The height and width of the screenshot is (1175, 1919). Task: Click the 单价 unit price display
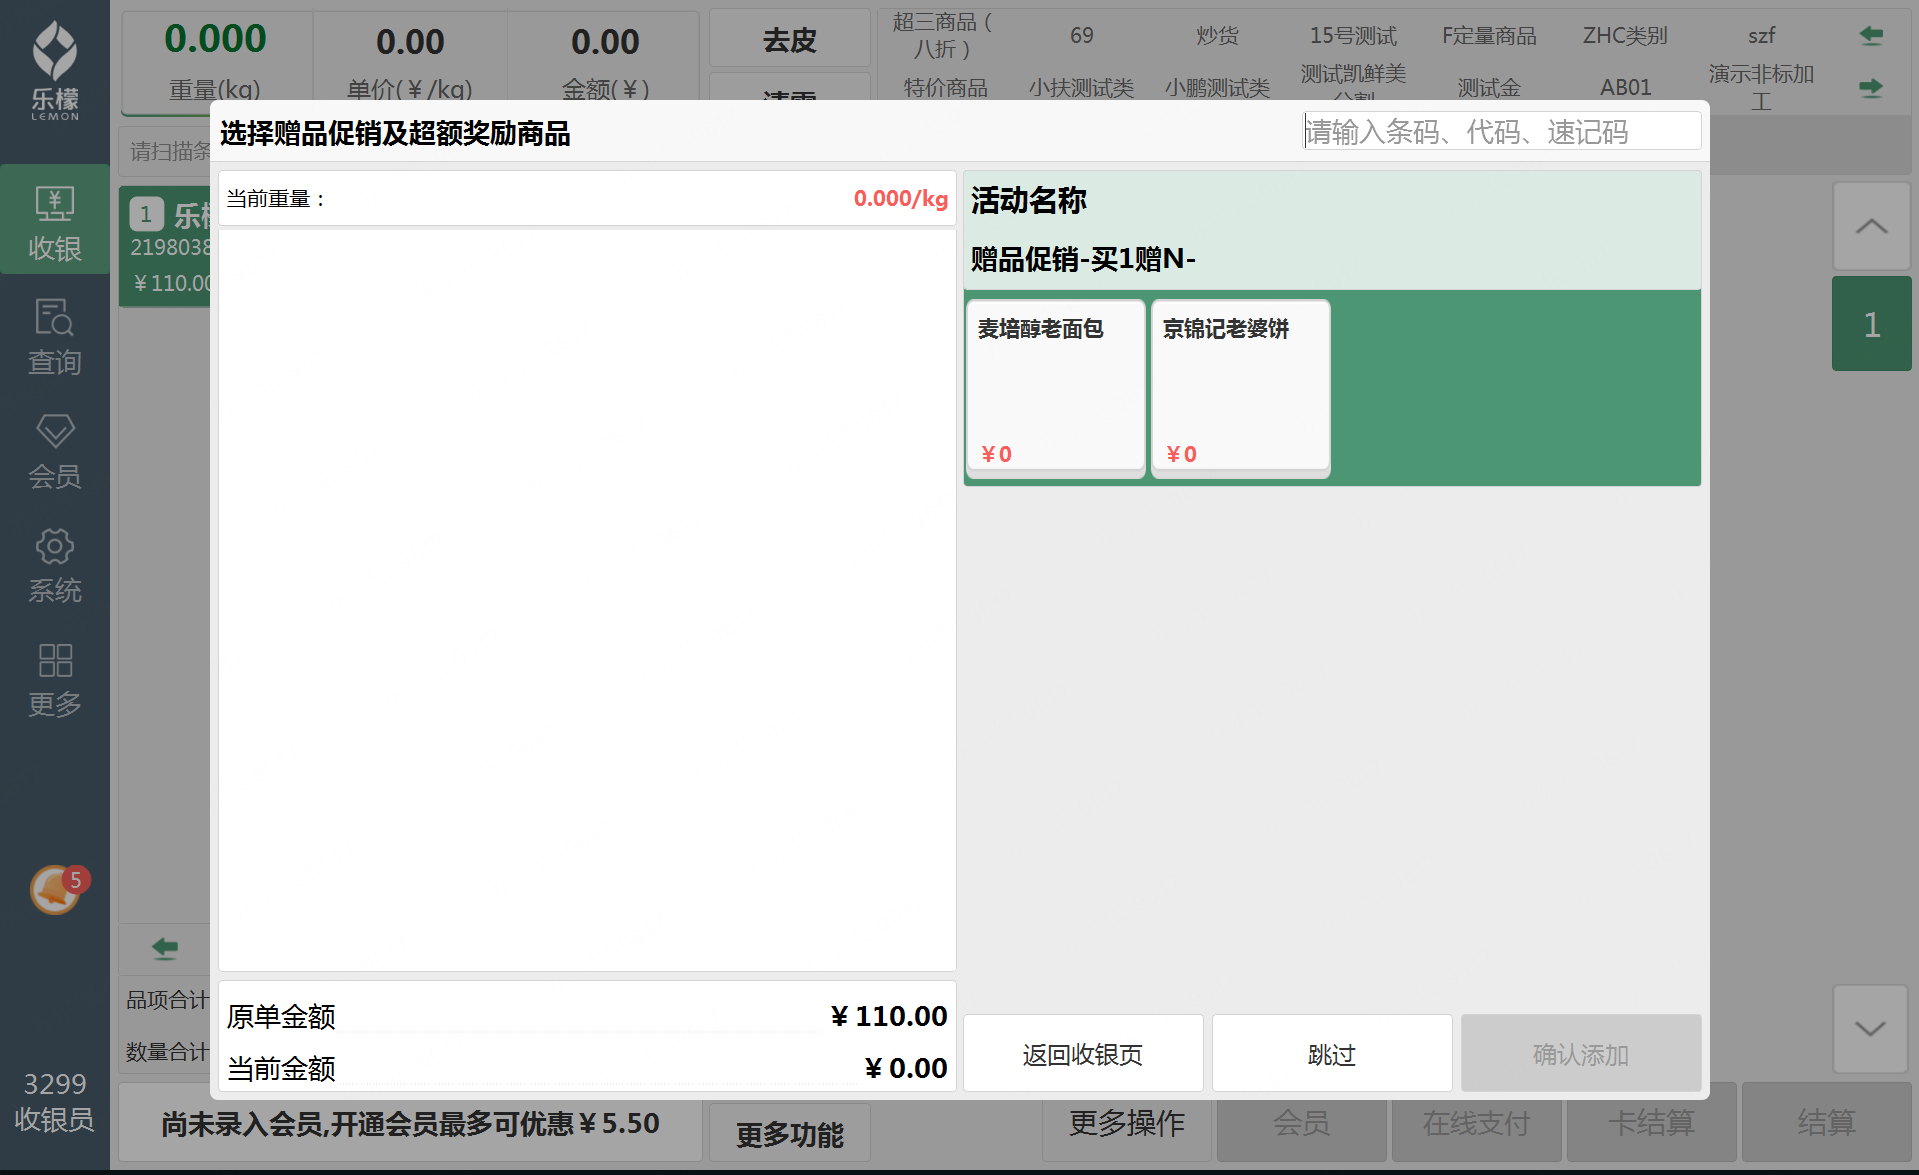coord(410,60)
